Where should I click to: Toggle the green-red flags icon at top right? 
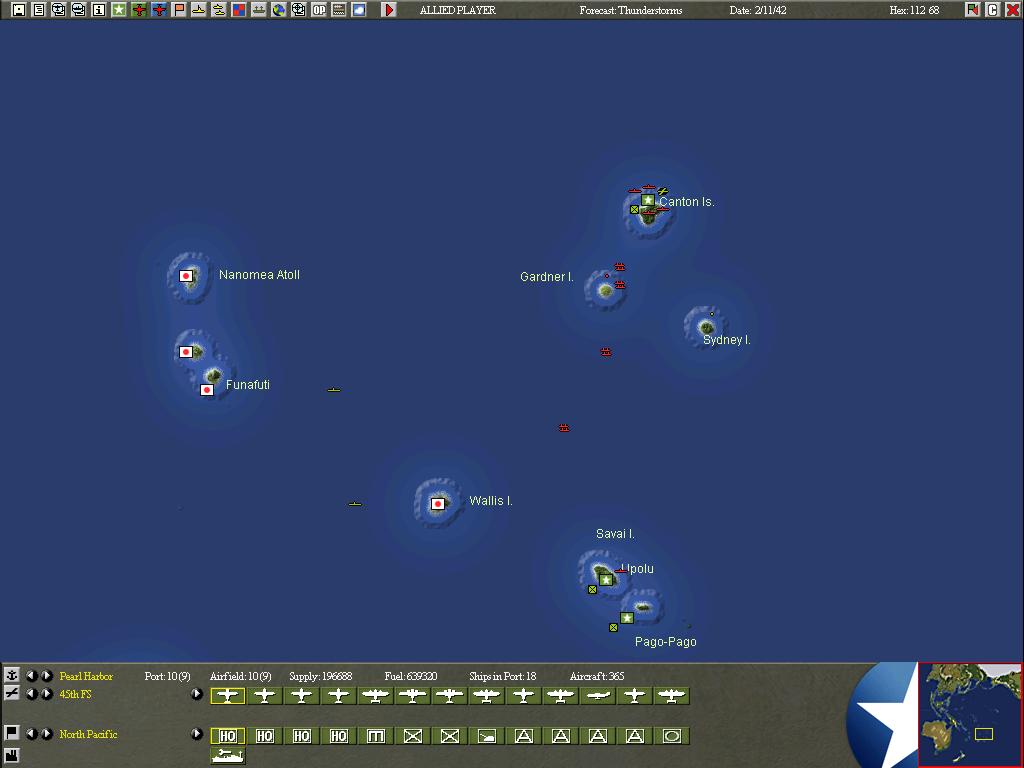click(x=972, y=10)
